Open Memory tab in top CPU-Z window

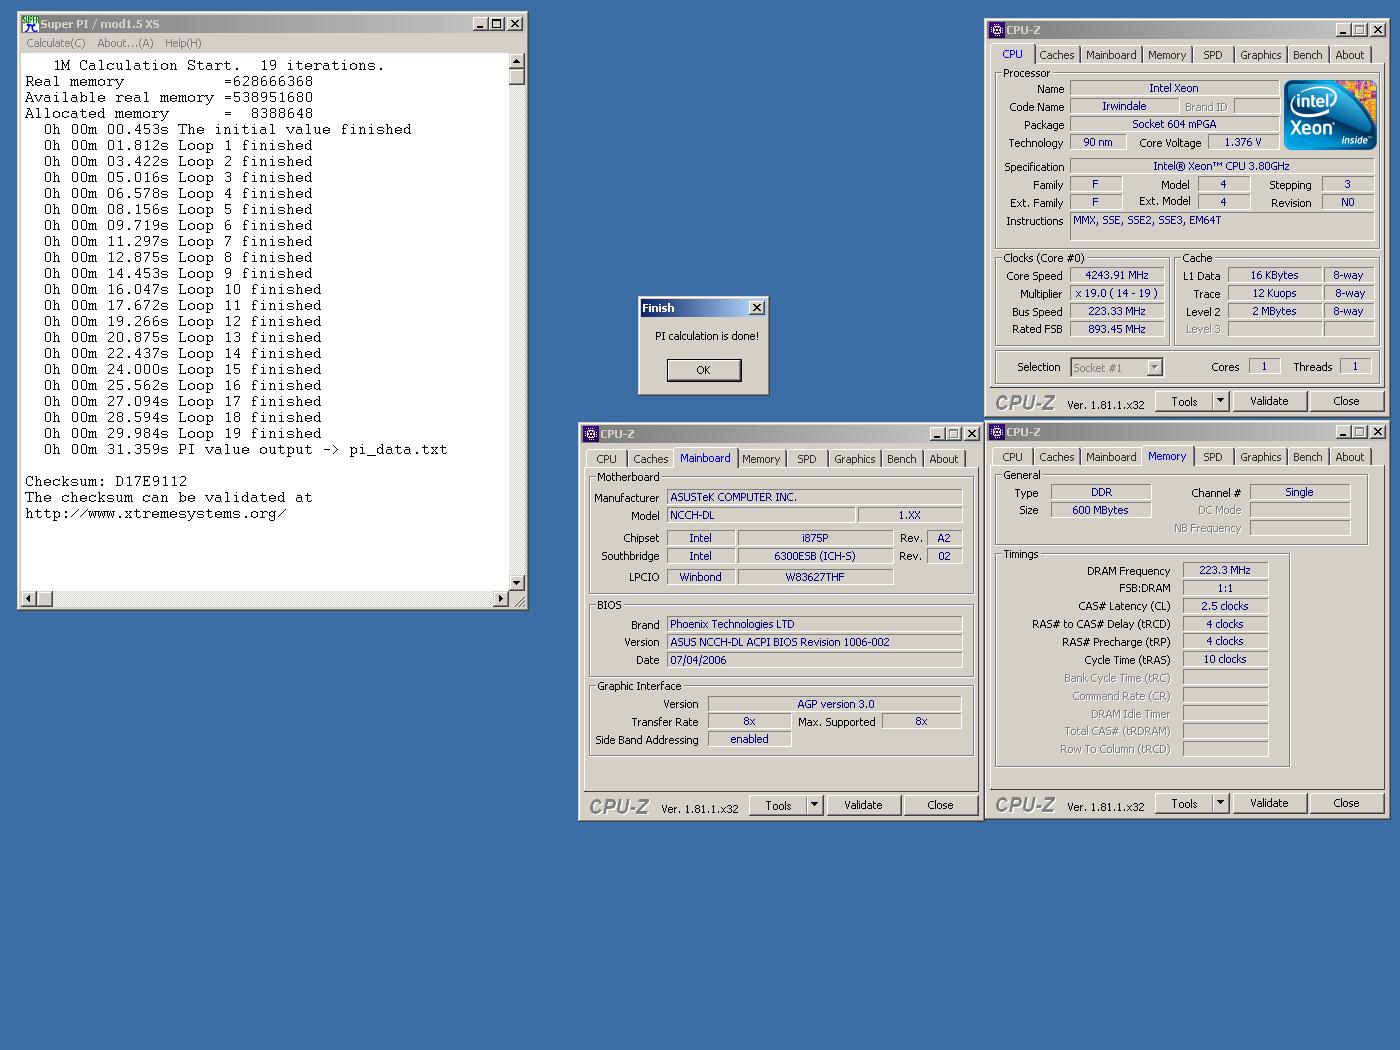pos(1167,55)
